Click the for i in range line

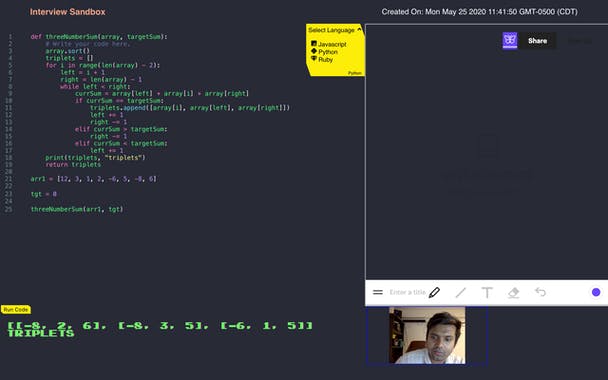tap(102, 65)
